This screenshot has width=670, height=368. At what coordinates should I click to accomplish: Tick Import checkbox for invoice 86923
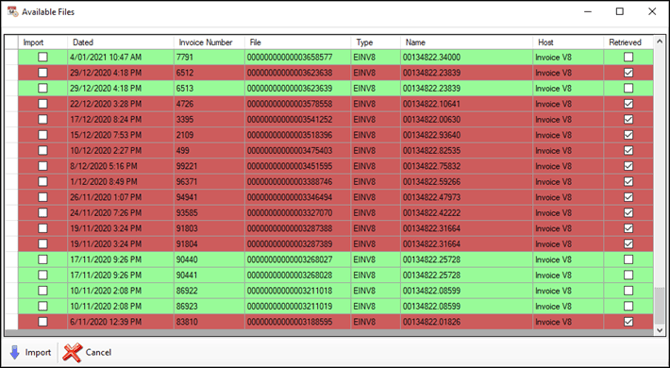(43, 306)
